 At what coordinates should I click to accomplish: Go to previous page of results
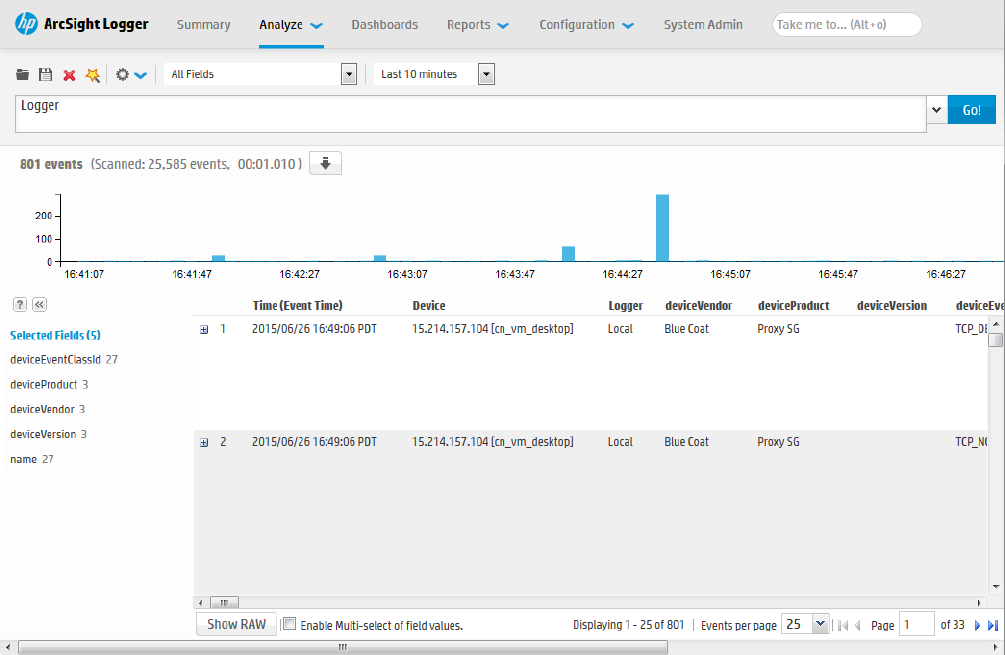(858, 626)
